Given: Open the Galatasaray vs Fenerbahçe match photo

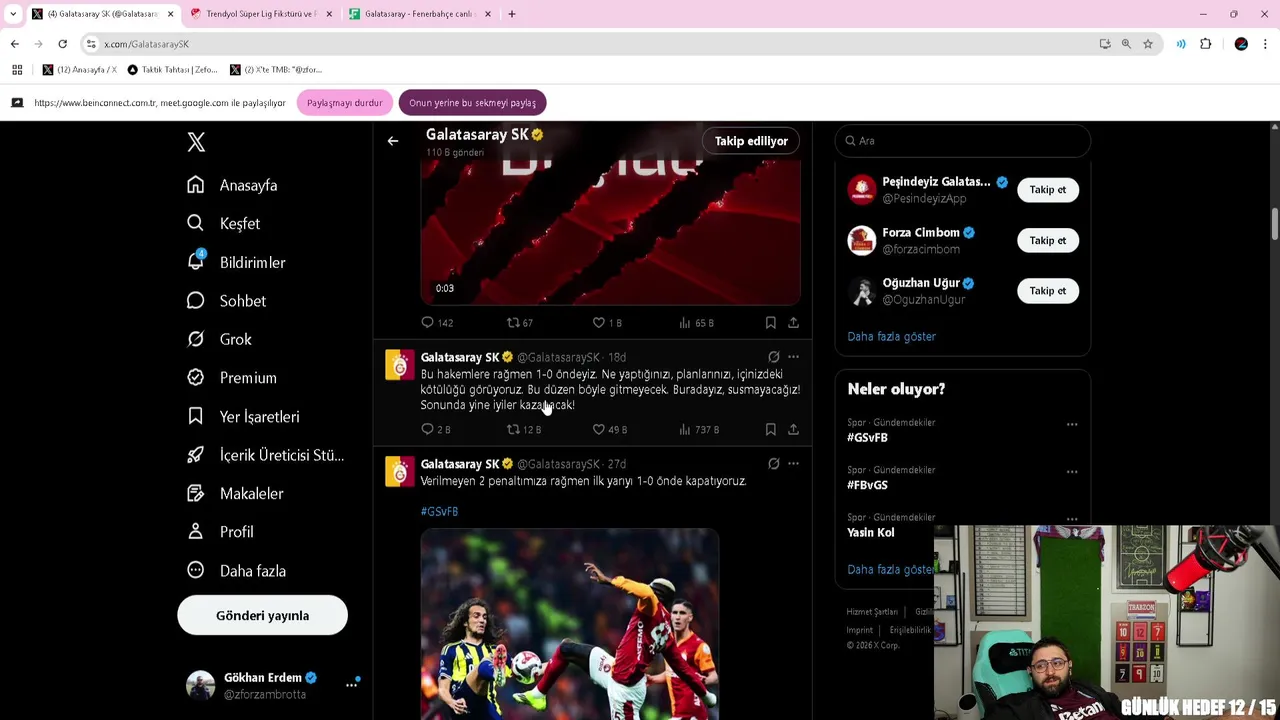Looking at the screenshot, I should pyautogui.click(x=569, y=624).
